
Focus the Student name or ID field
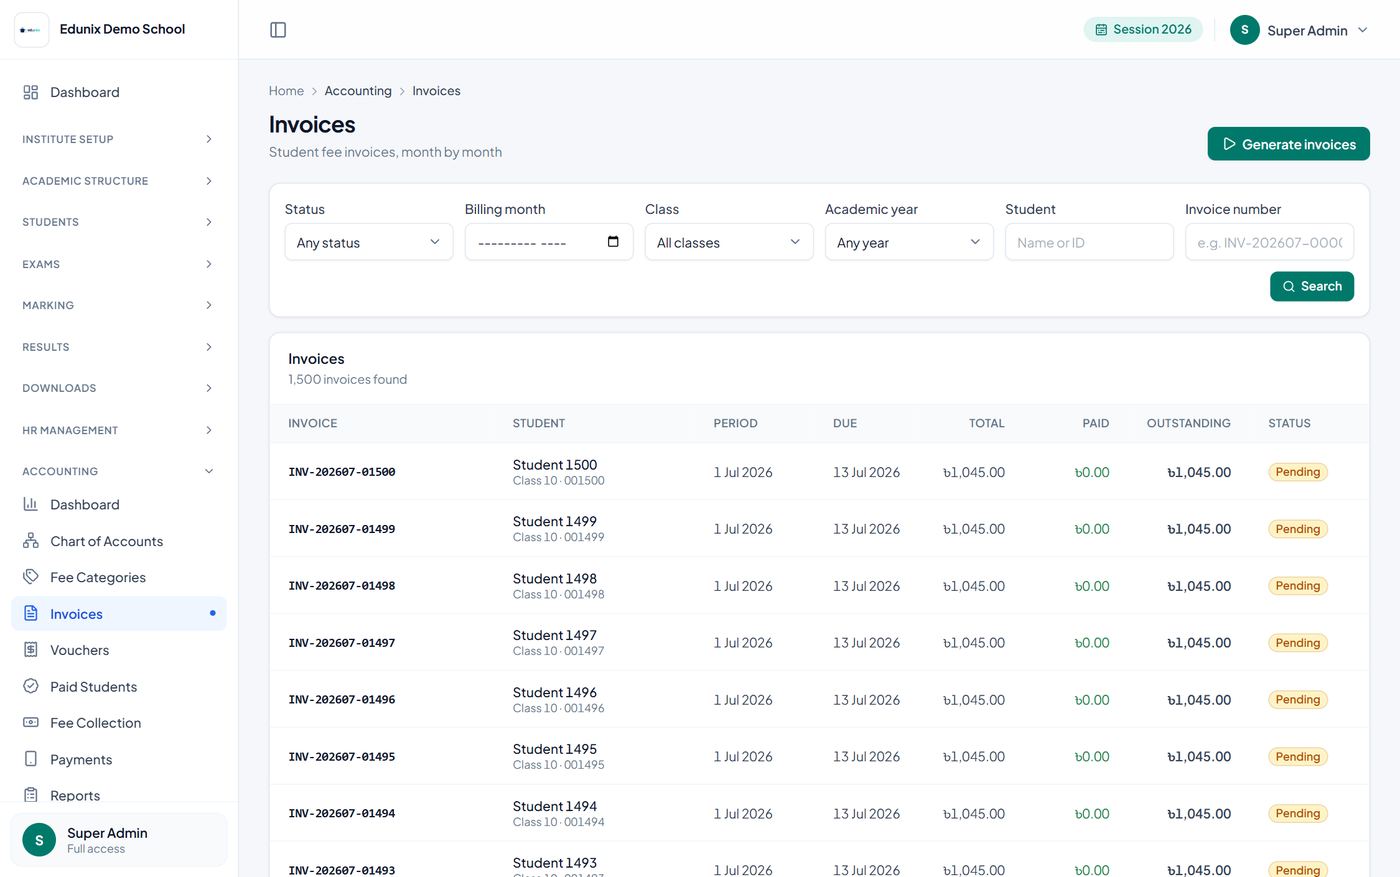coord(1089,242)
